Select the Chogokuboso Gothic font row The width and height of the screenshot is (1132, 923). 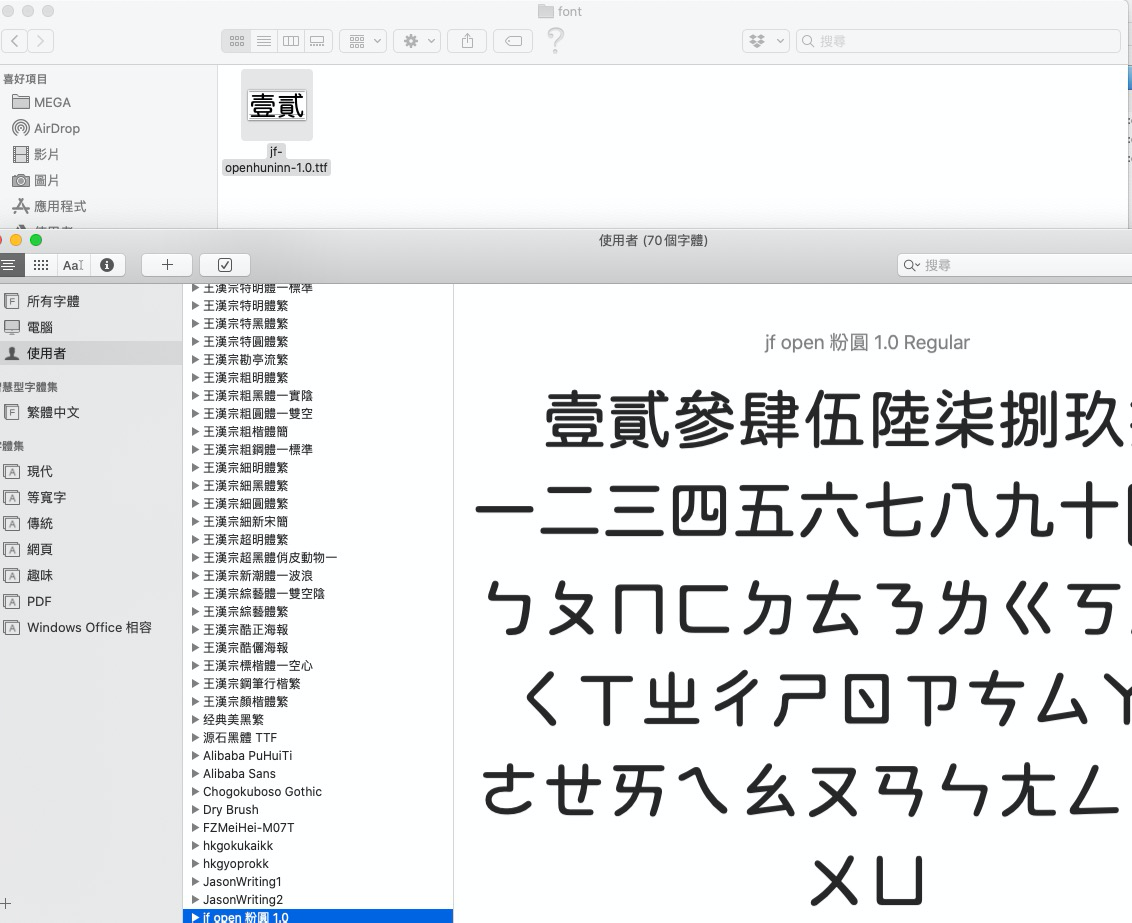tap(318, 792)
